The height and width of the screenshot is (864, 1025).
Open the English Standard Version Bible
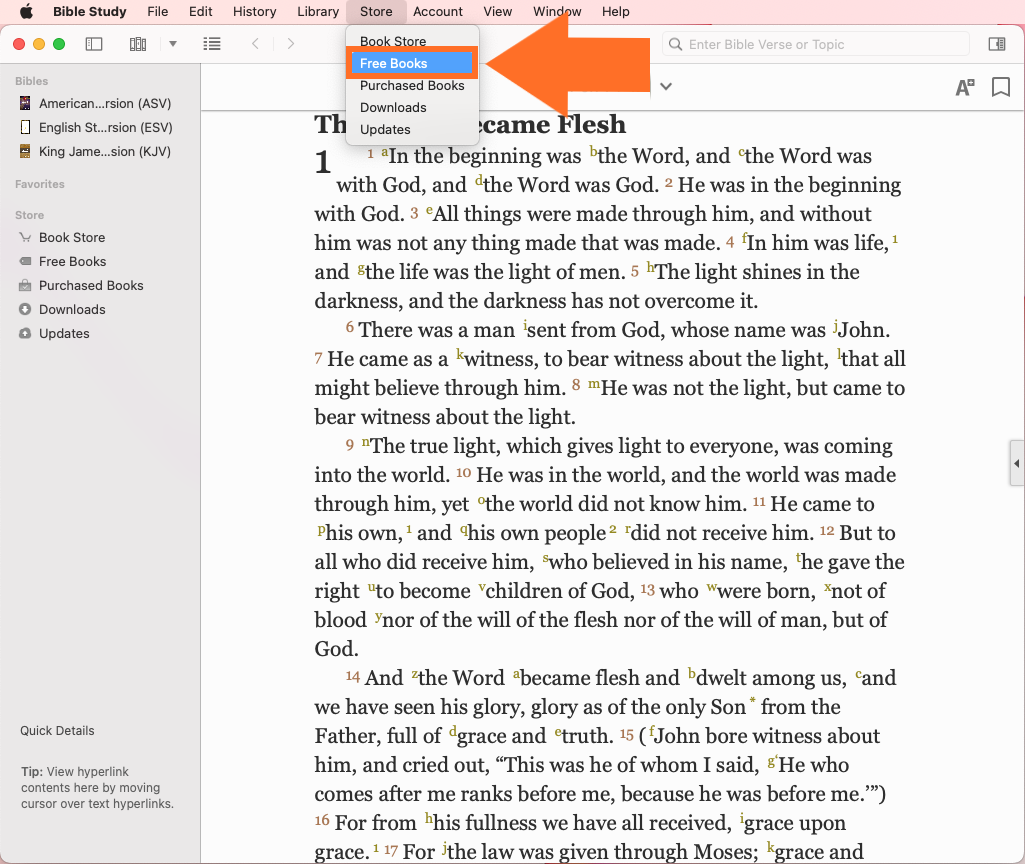click(104, 127)
